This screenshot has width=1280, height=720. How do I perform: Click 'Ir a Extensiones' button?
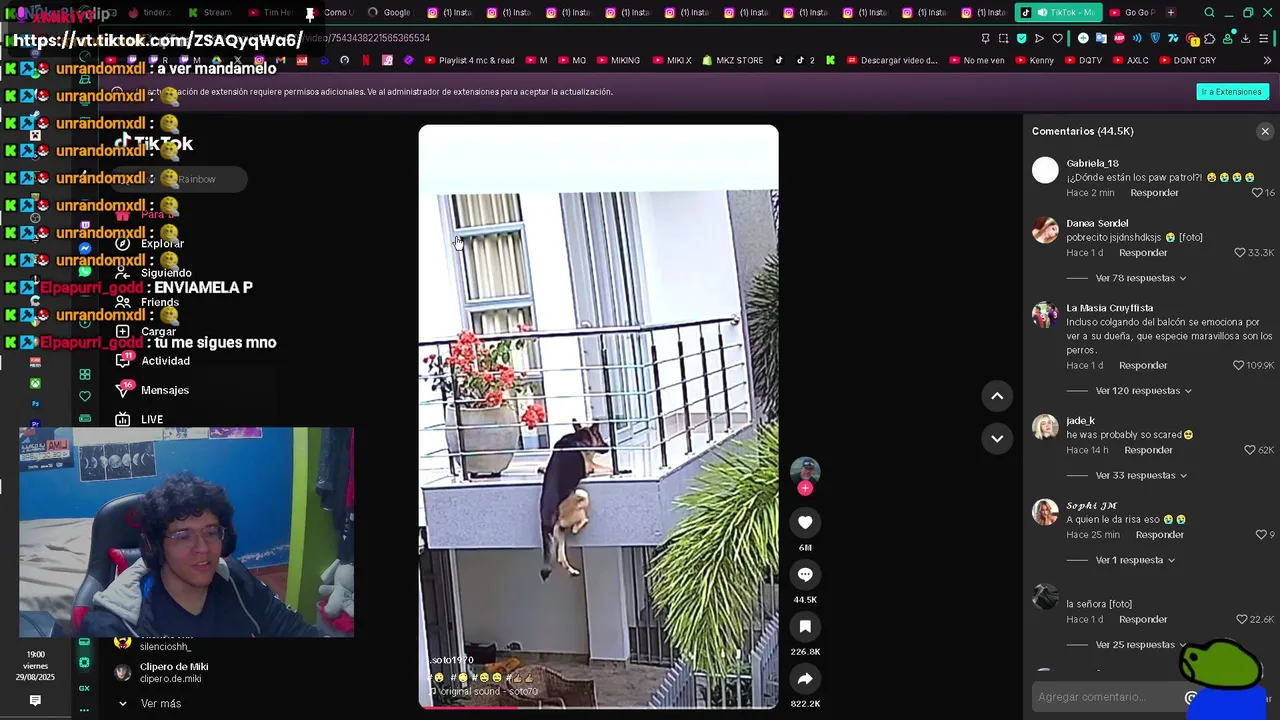pos(1232,92)
